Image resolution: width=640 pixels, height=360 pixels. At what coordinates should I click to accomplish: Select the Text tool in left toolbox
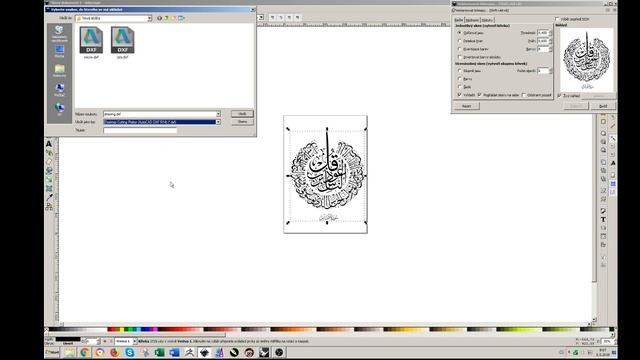[49, 144]
